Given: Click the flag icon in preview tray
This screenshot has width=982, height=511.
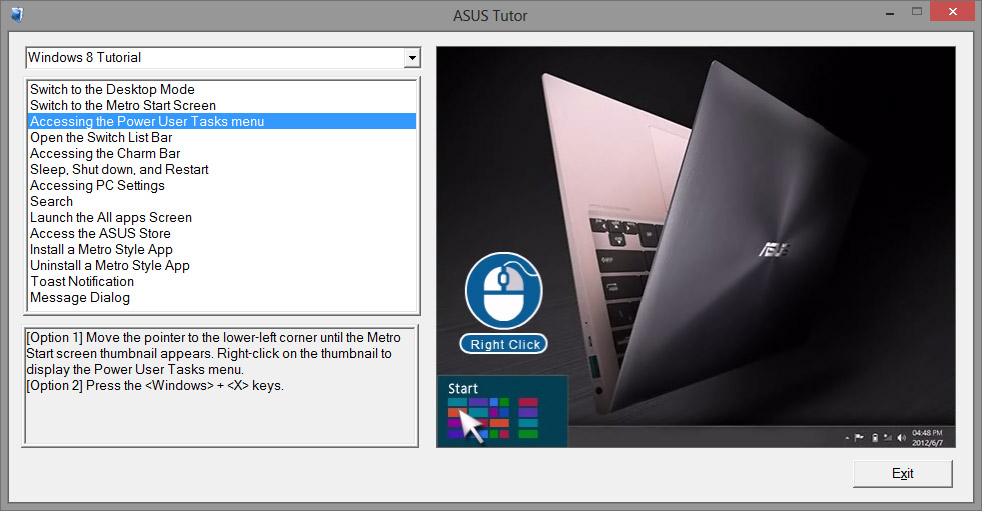Looking at the screenshot, I should coord(859,438).
